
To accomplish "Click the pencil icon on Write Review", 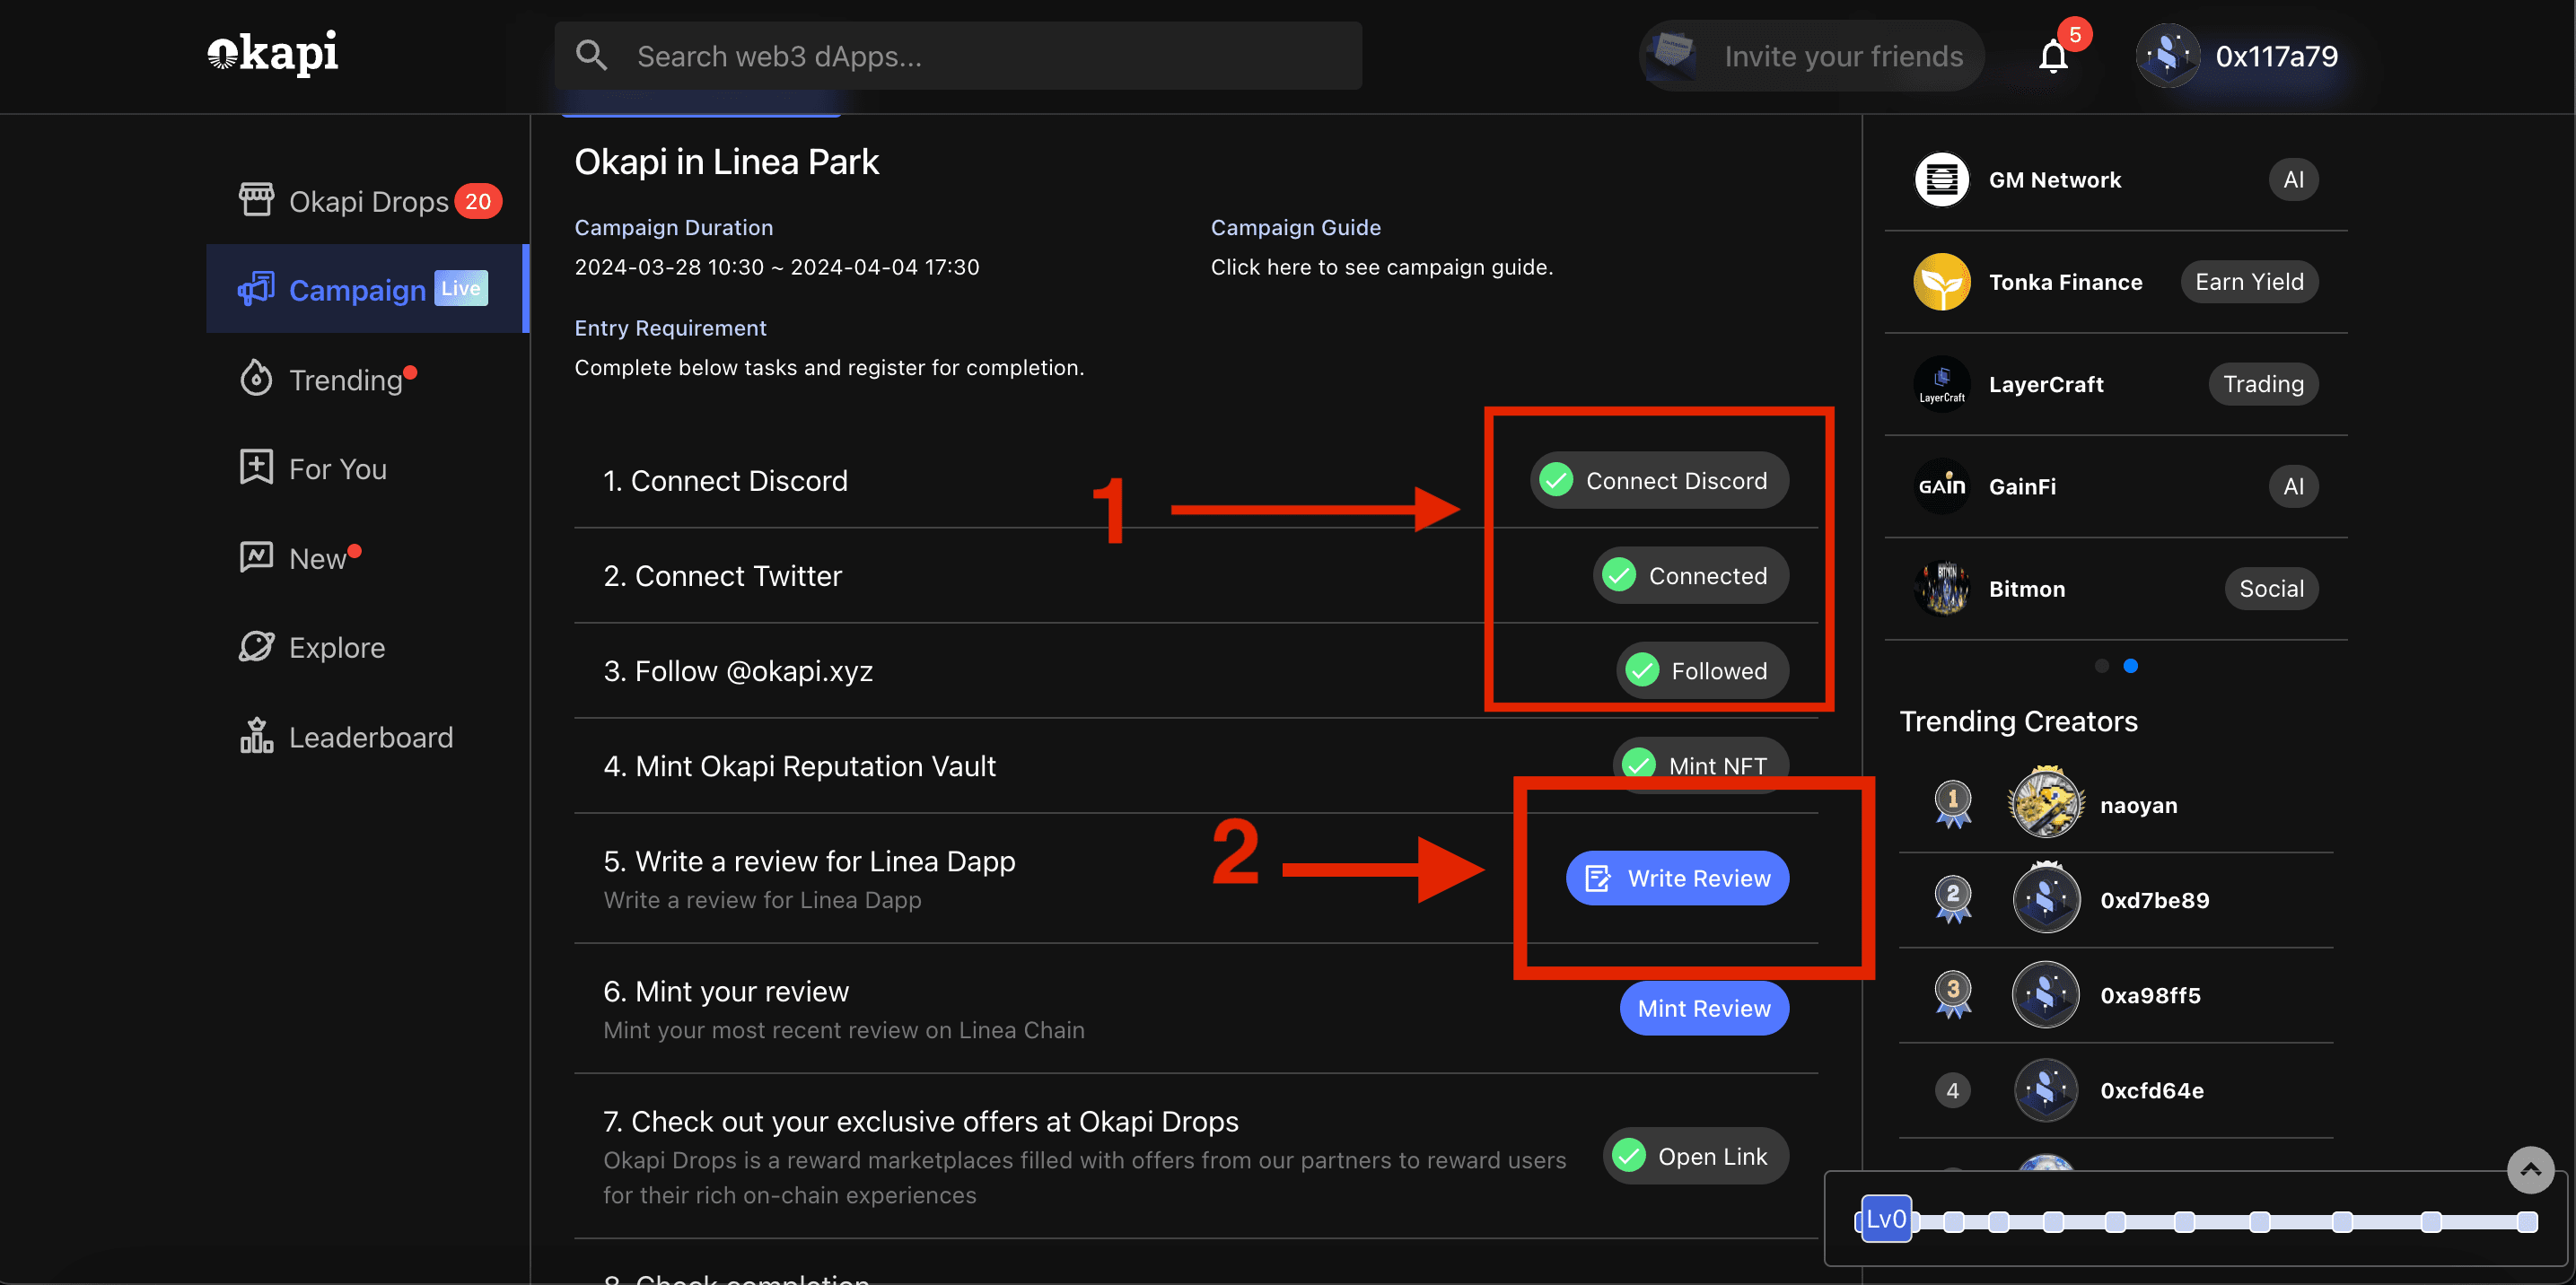I will (1597, 878).
